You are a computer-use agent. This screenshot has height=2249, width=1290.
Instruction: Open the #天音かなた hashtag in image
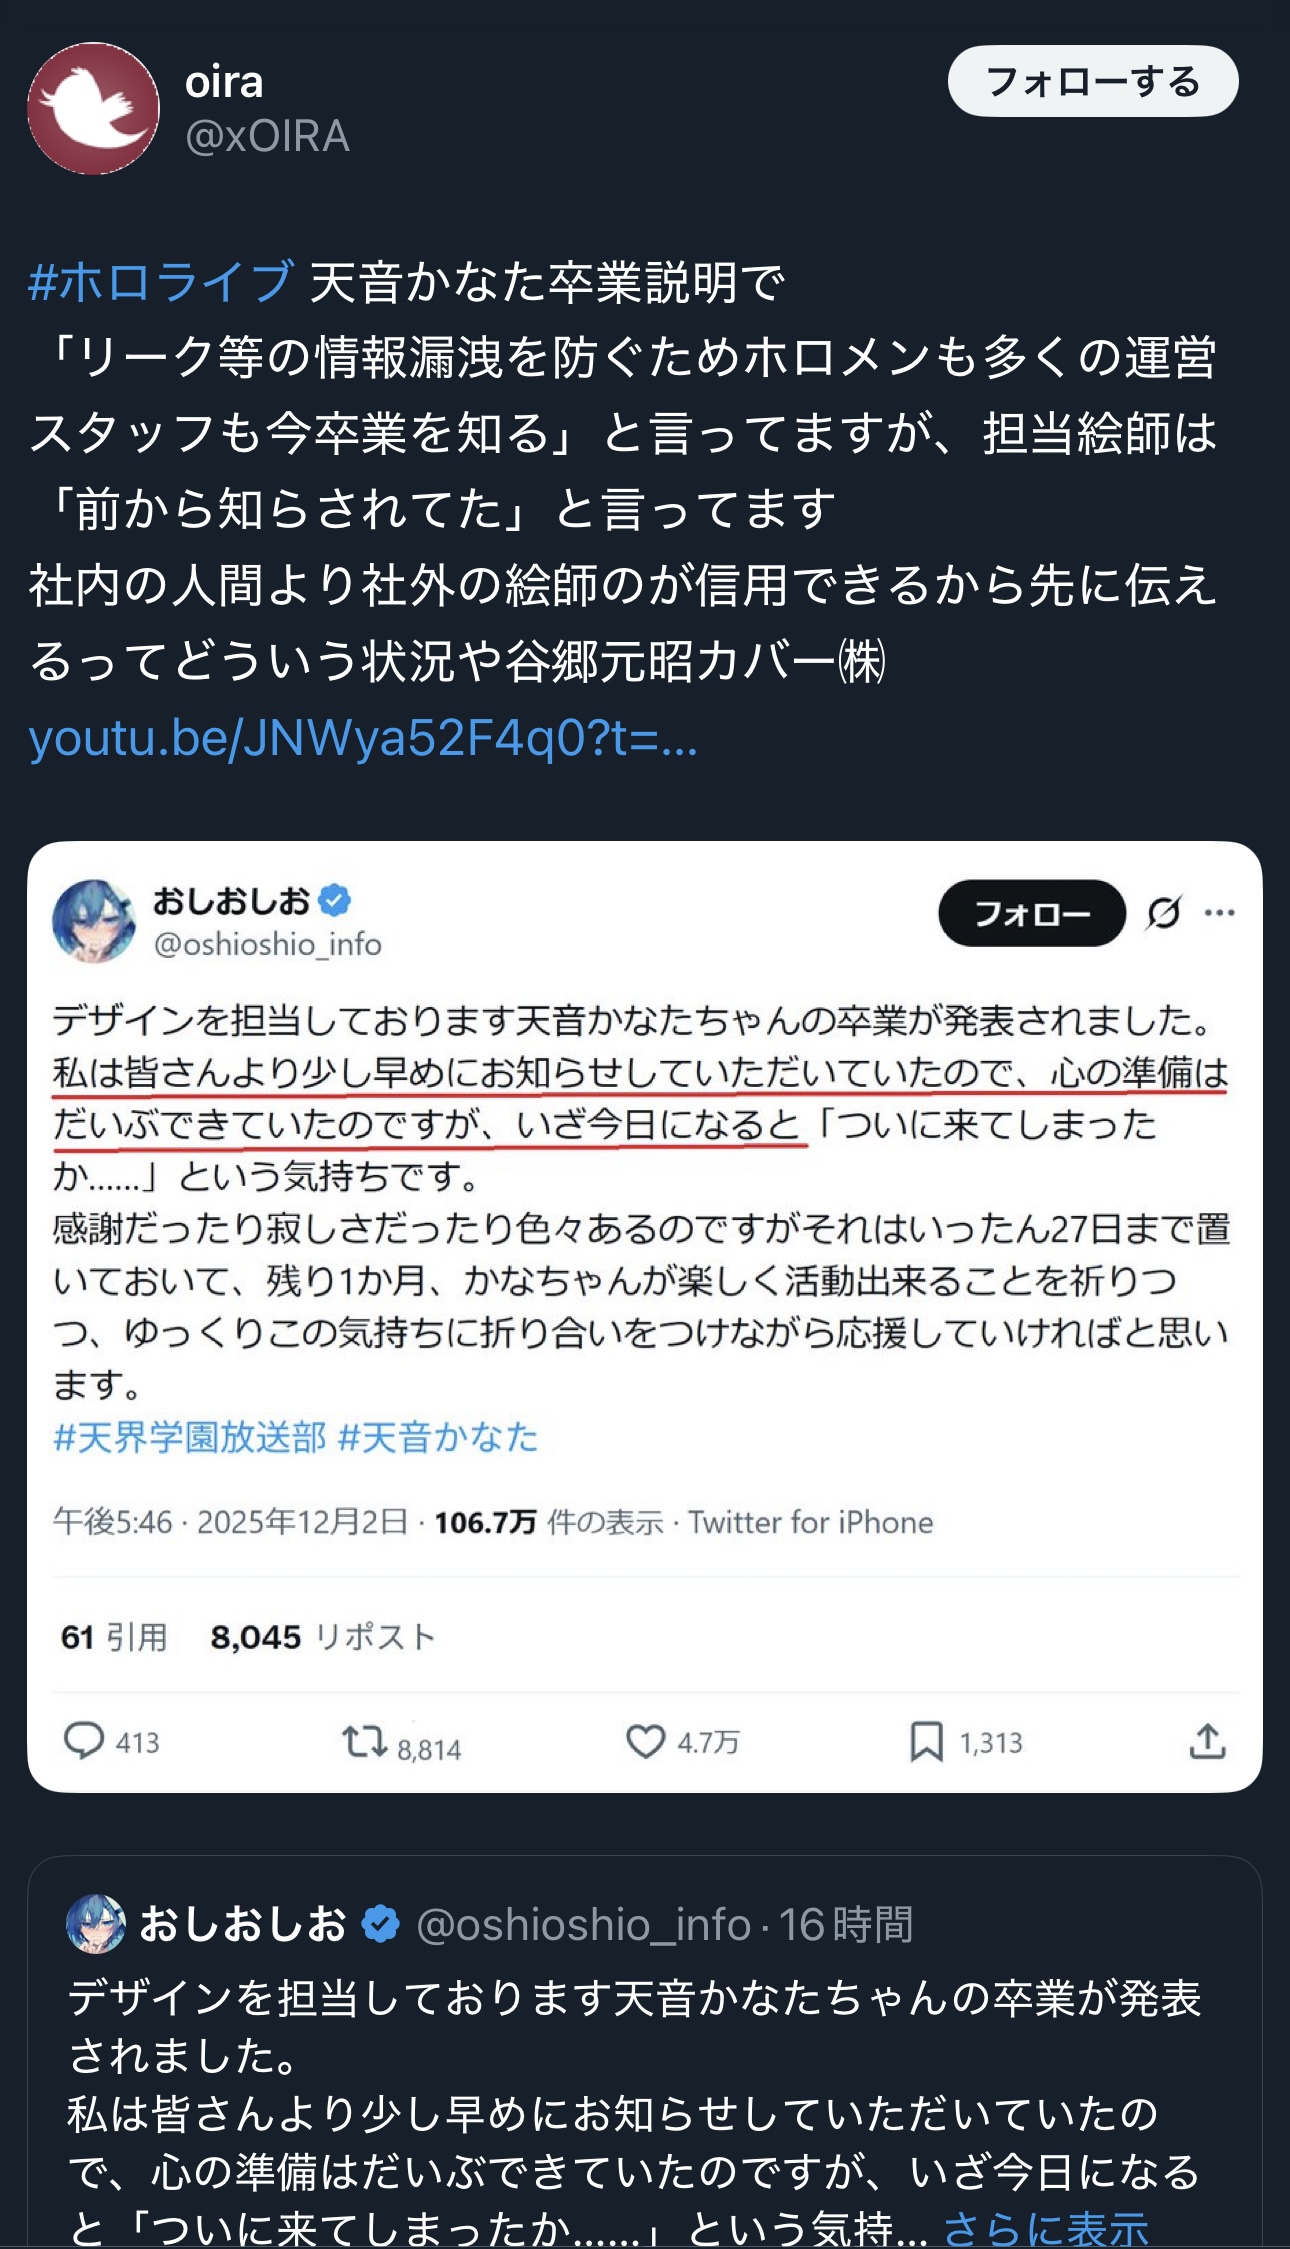pyautogui.click(x=438, y=1437)
